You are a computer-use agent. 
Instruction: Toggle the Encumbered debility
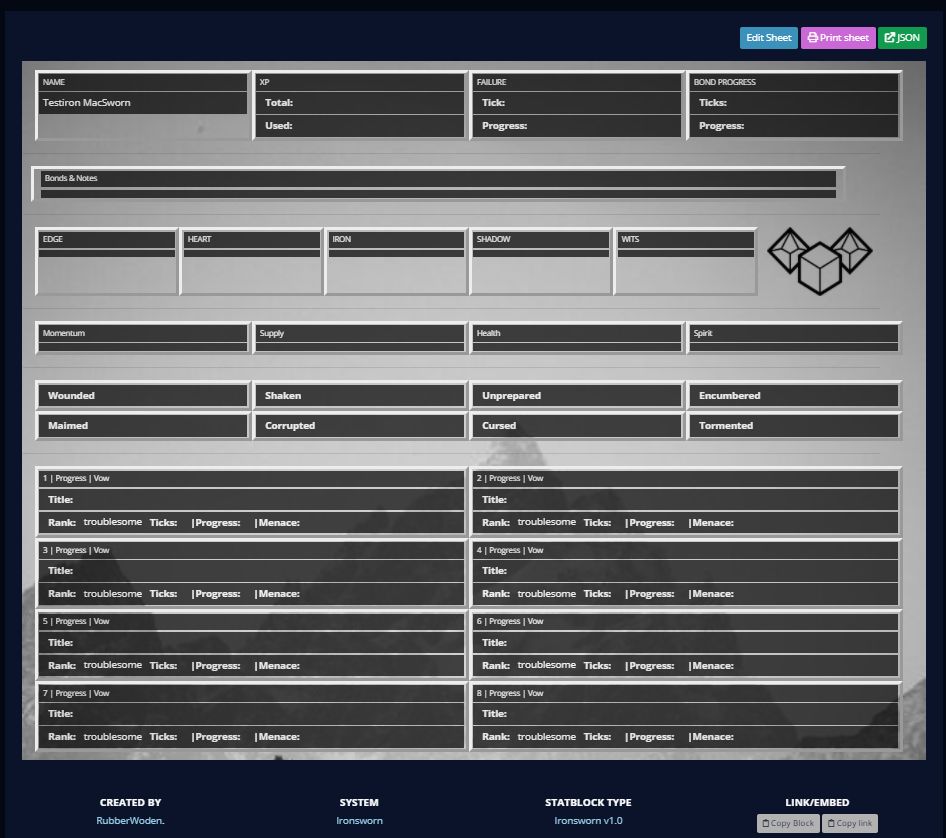point(793,395)
